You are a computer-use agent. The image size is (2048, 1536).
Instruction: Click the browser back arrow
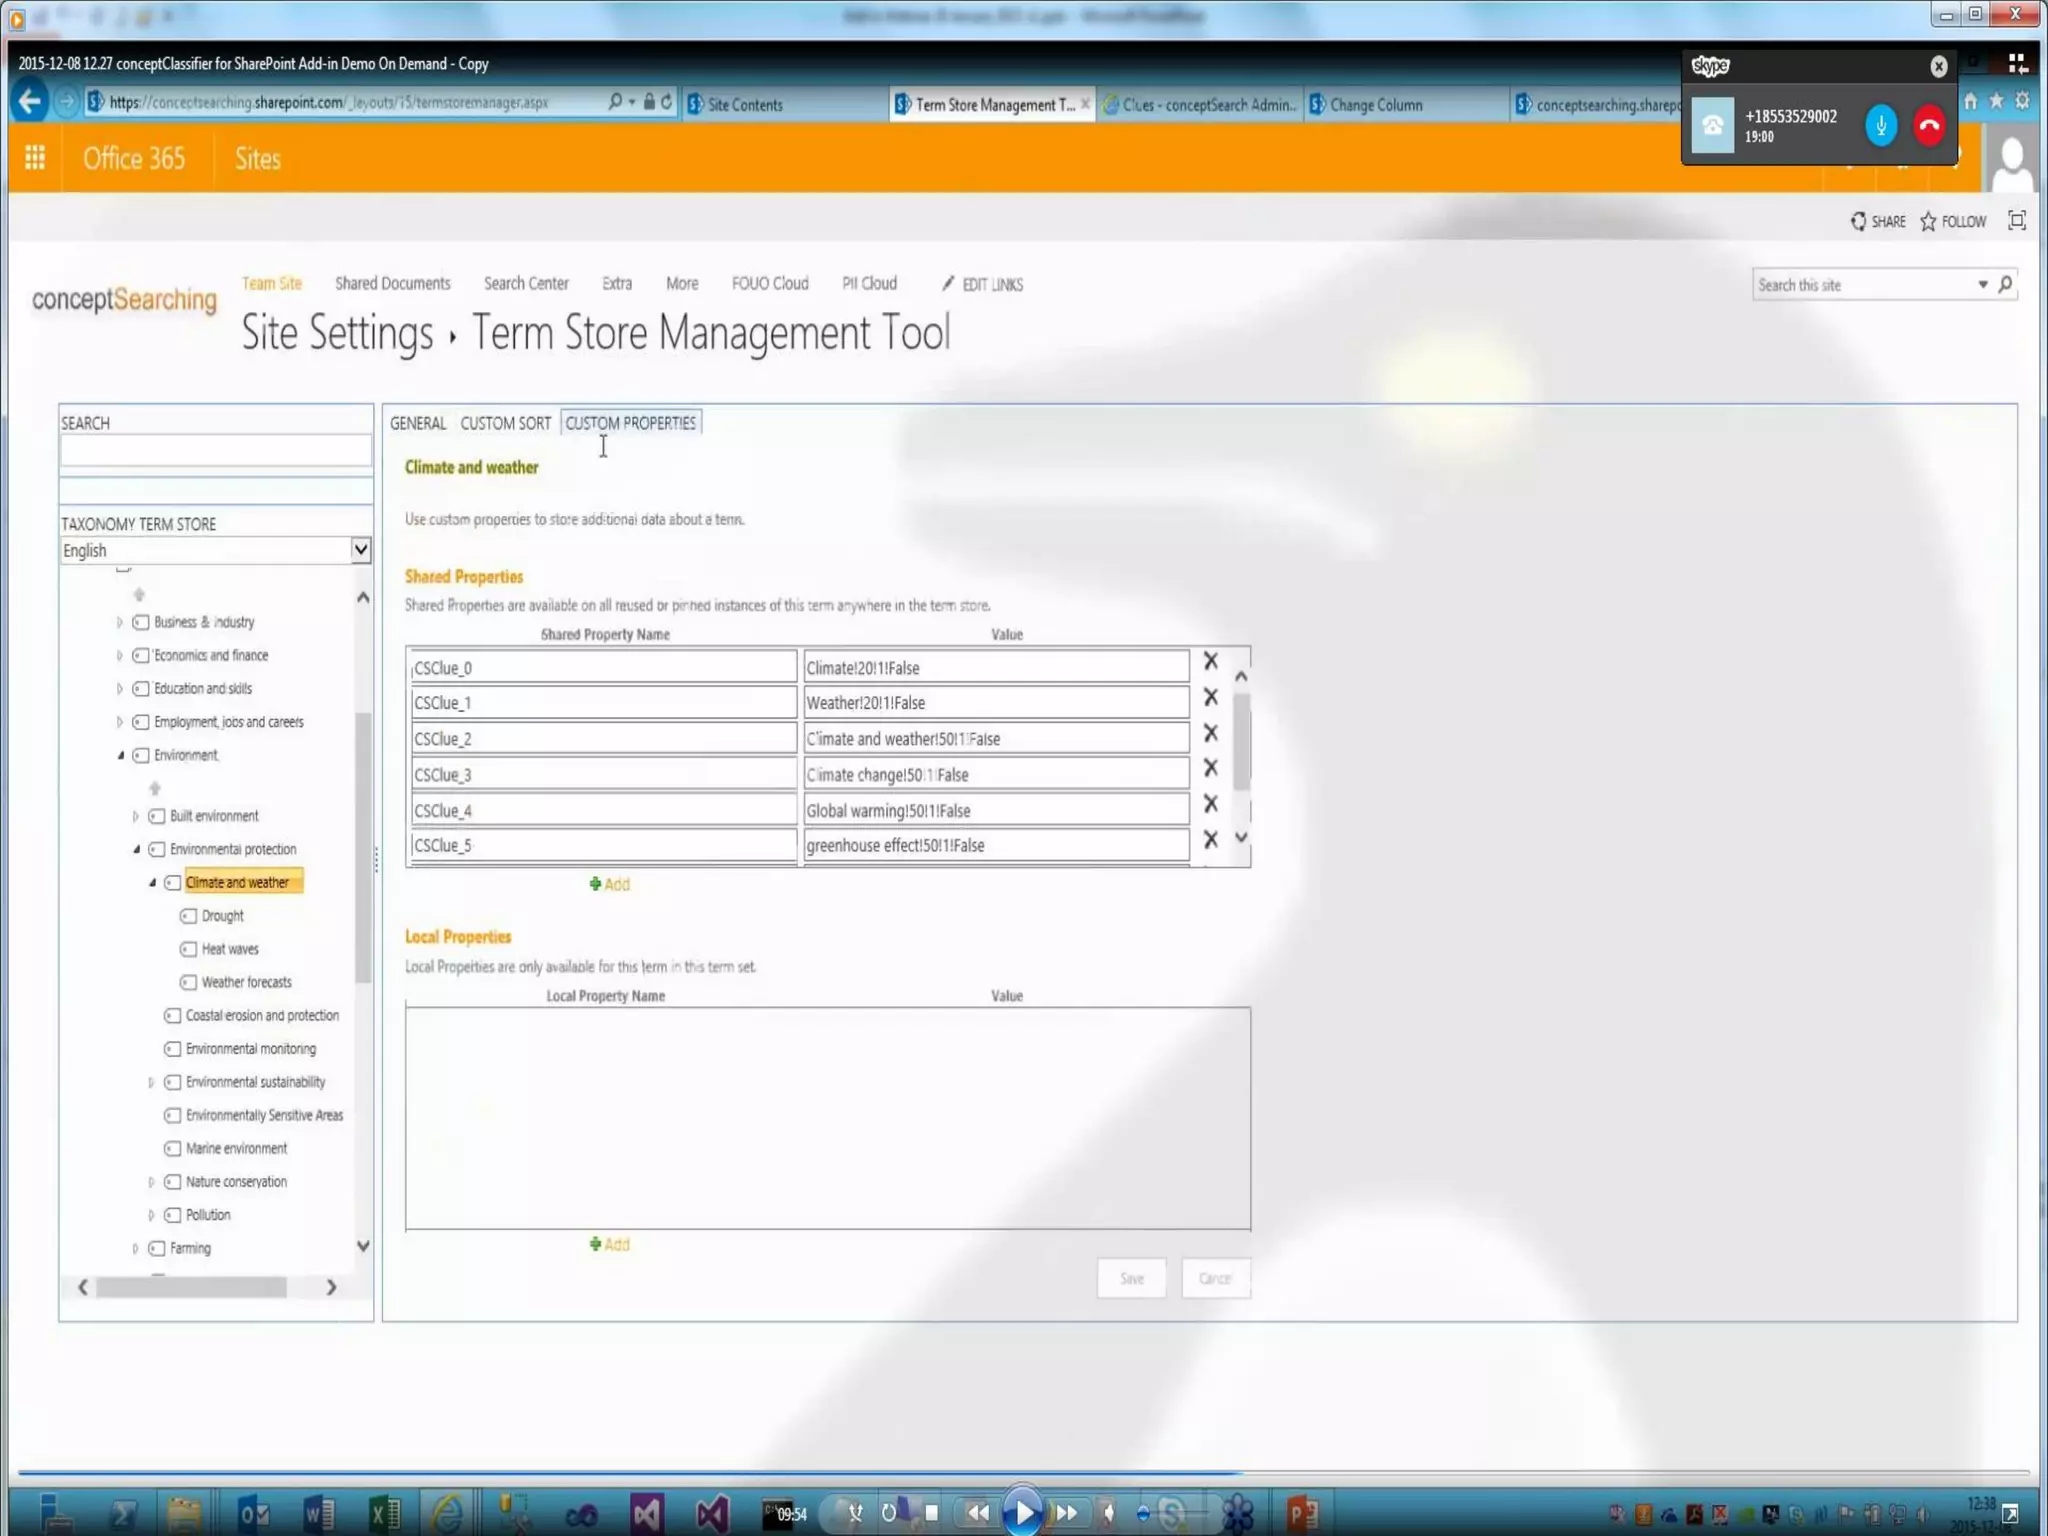30,102
